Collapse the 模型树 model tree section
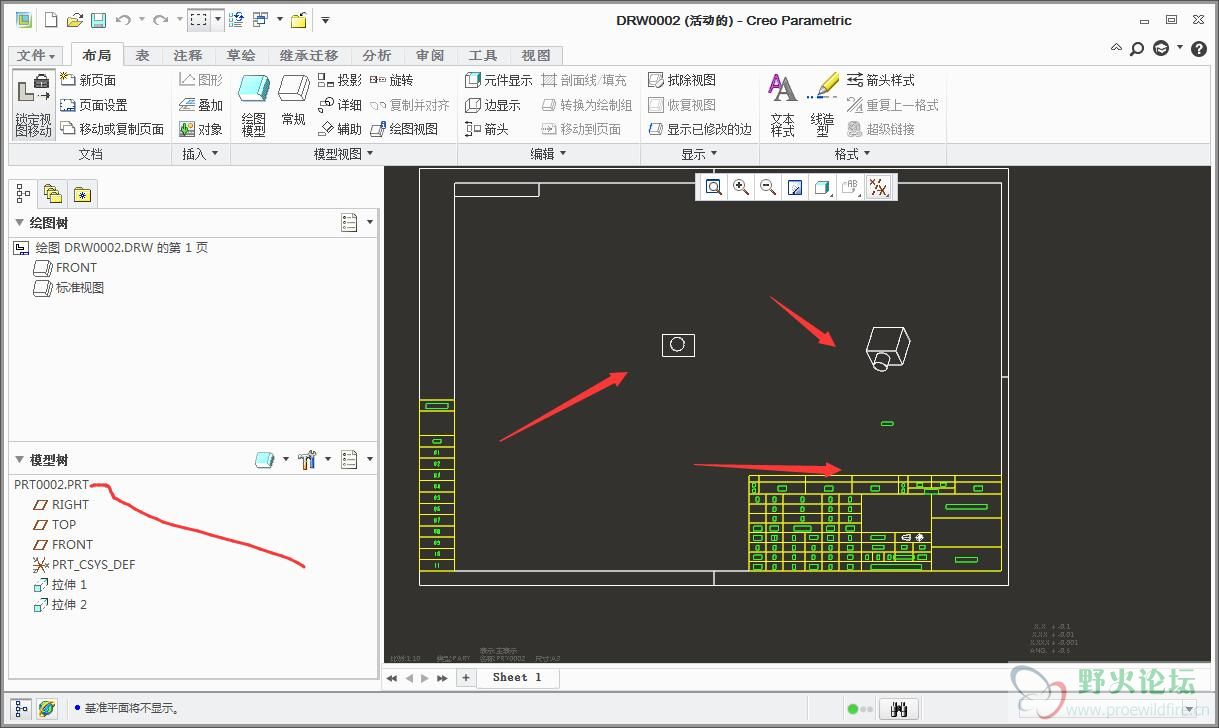The width and height of the screenshot is (1219, 728). click(19, 460)
